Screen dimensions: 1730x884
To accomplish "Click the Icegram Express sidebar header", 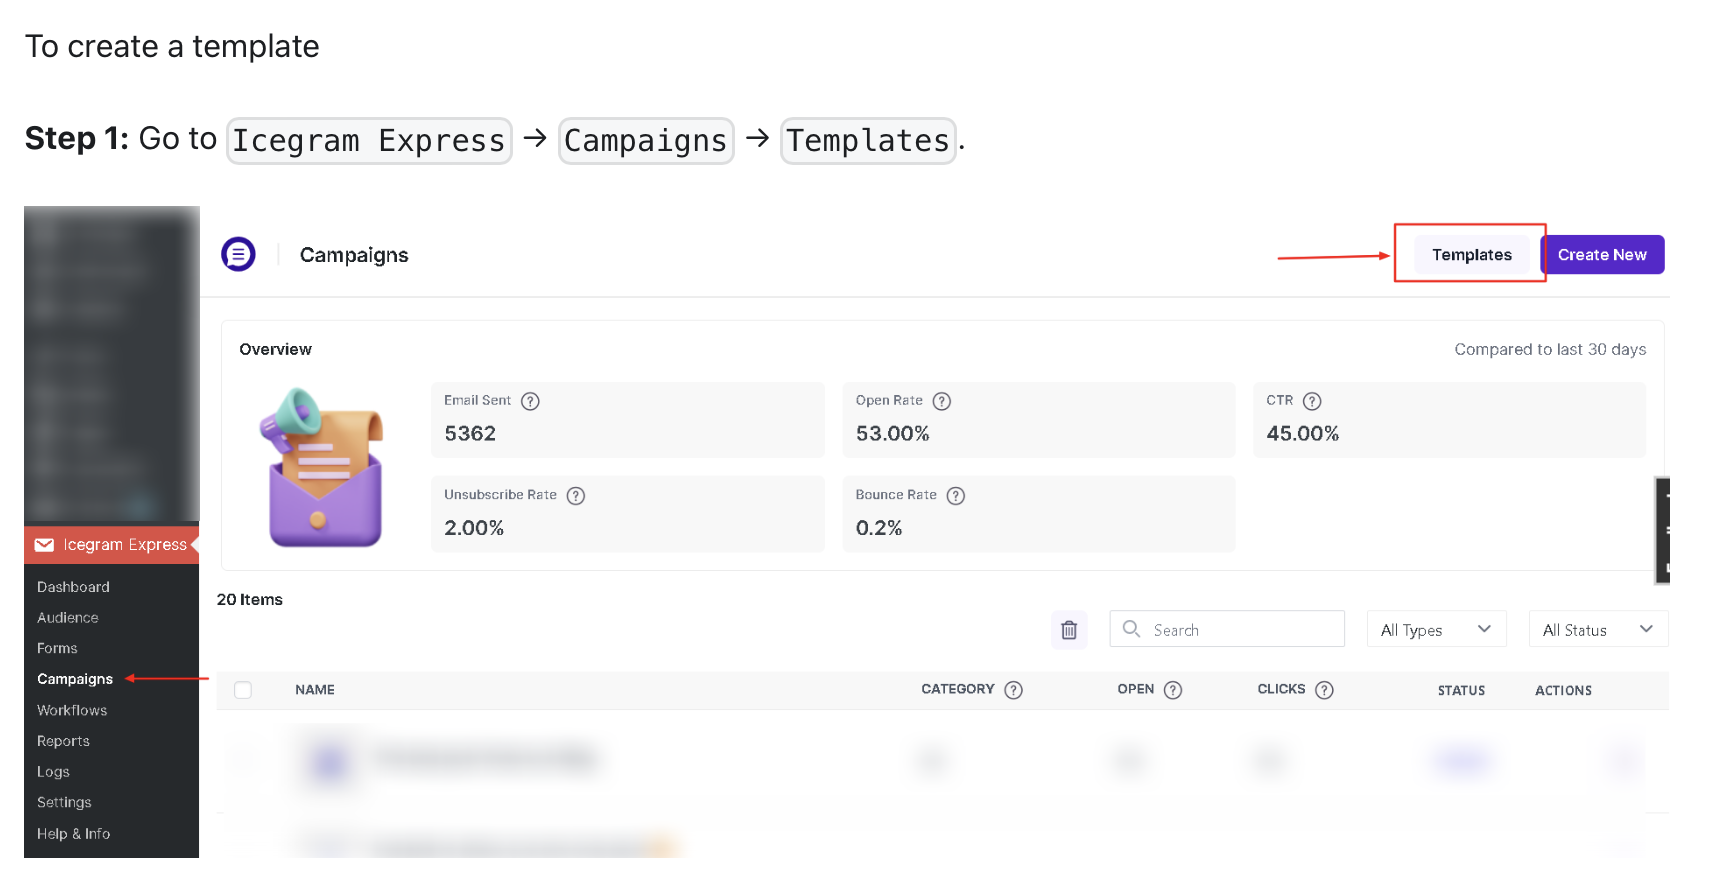I will (x=112, y=545).
